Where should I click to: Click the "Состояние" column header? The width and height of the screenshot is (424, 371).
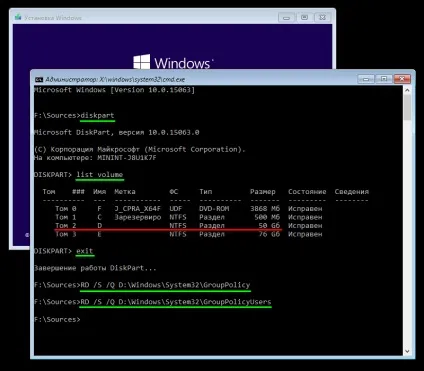(307, 192)
